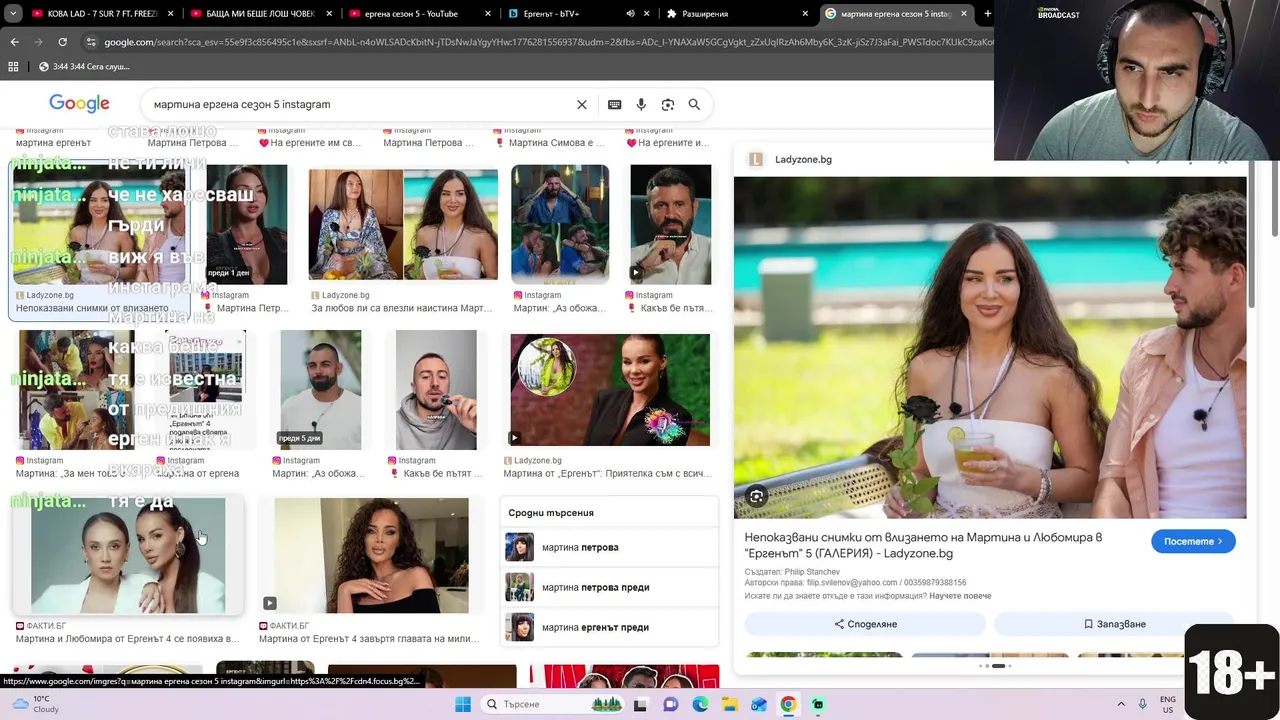The height and width of the screenshot is (720, 1280).
Task: Open Научете повече link
Action: click(x=960, y=596)
